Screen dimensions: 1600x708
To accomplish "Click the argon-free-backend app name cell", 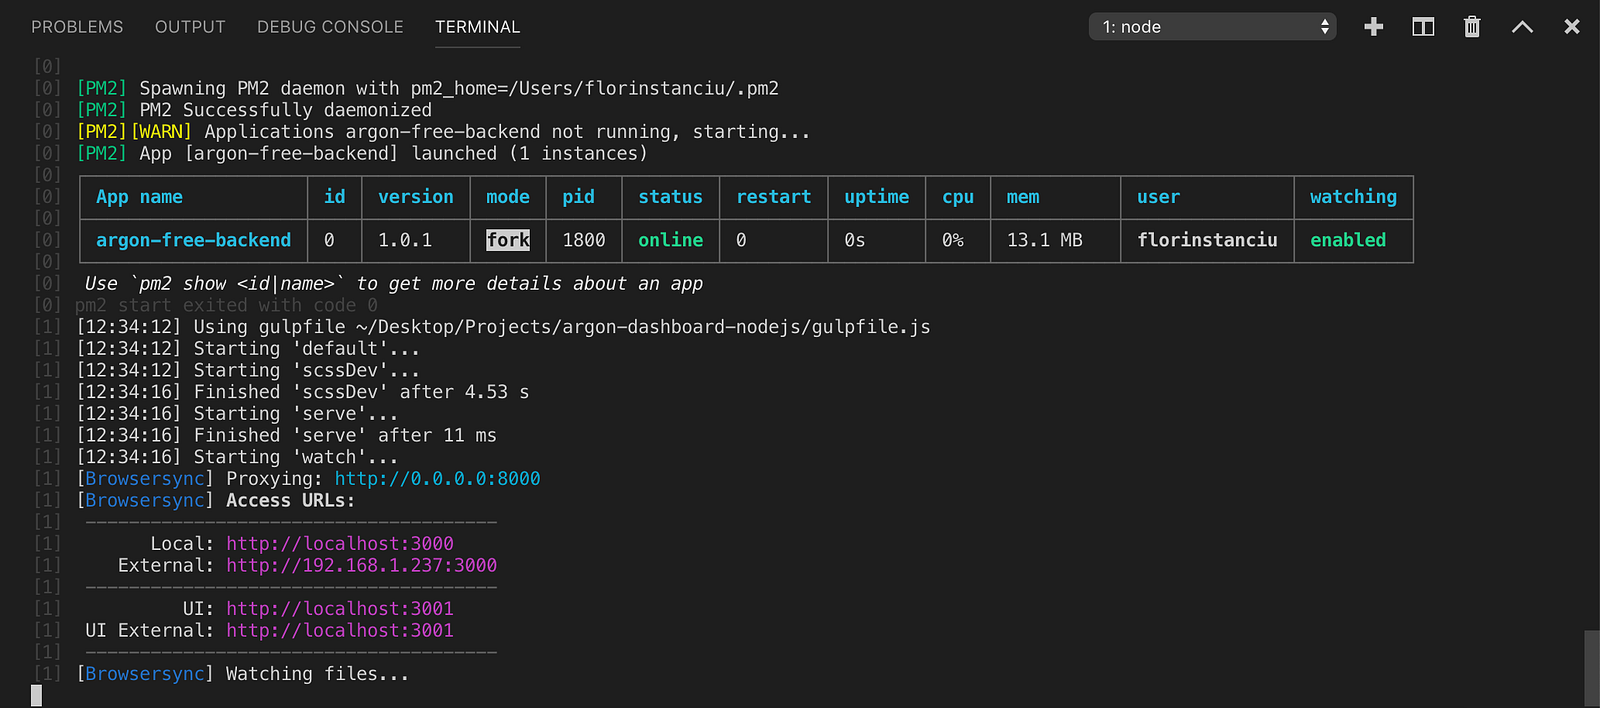I will [193, 241].
